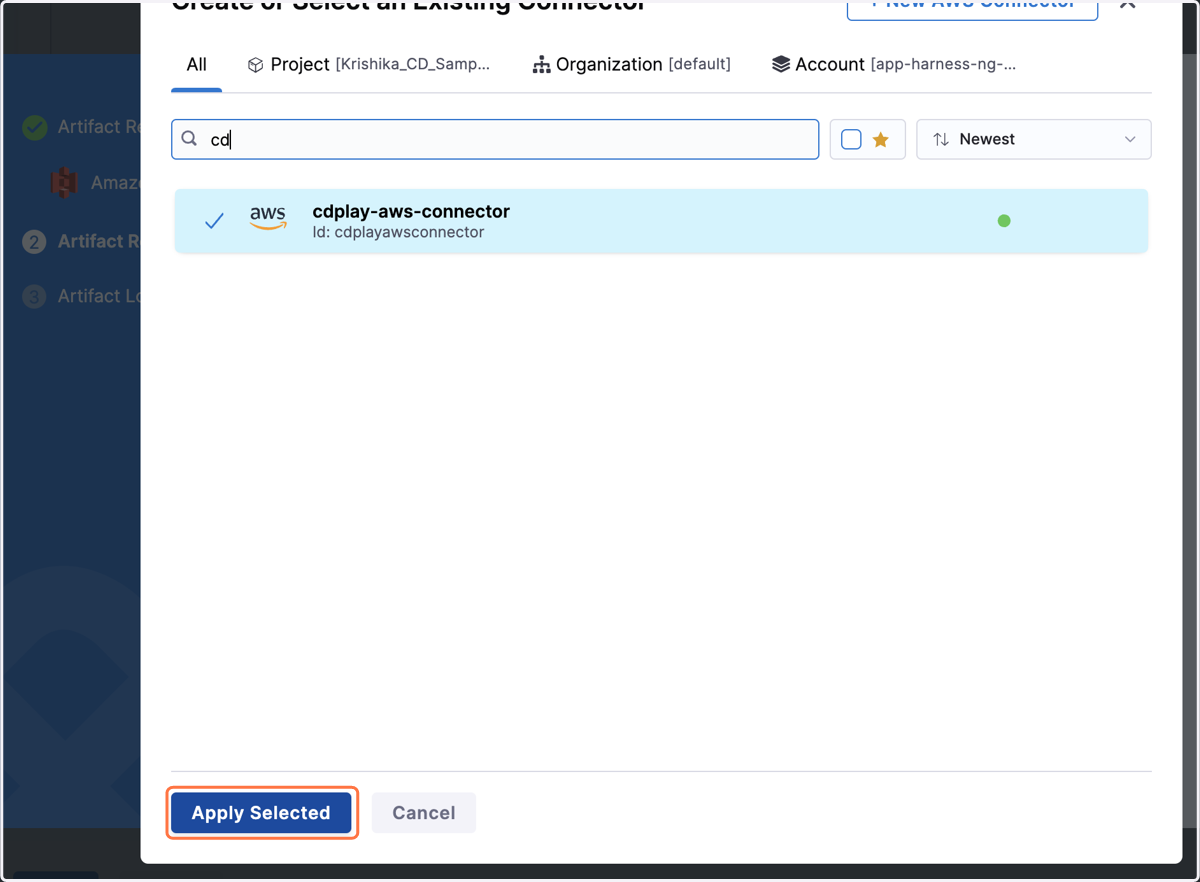Close the connector dialog with X
Viewport: 1200px width, 882px height.
1128,5
